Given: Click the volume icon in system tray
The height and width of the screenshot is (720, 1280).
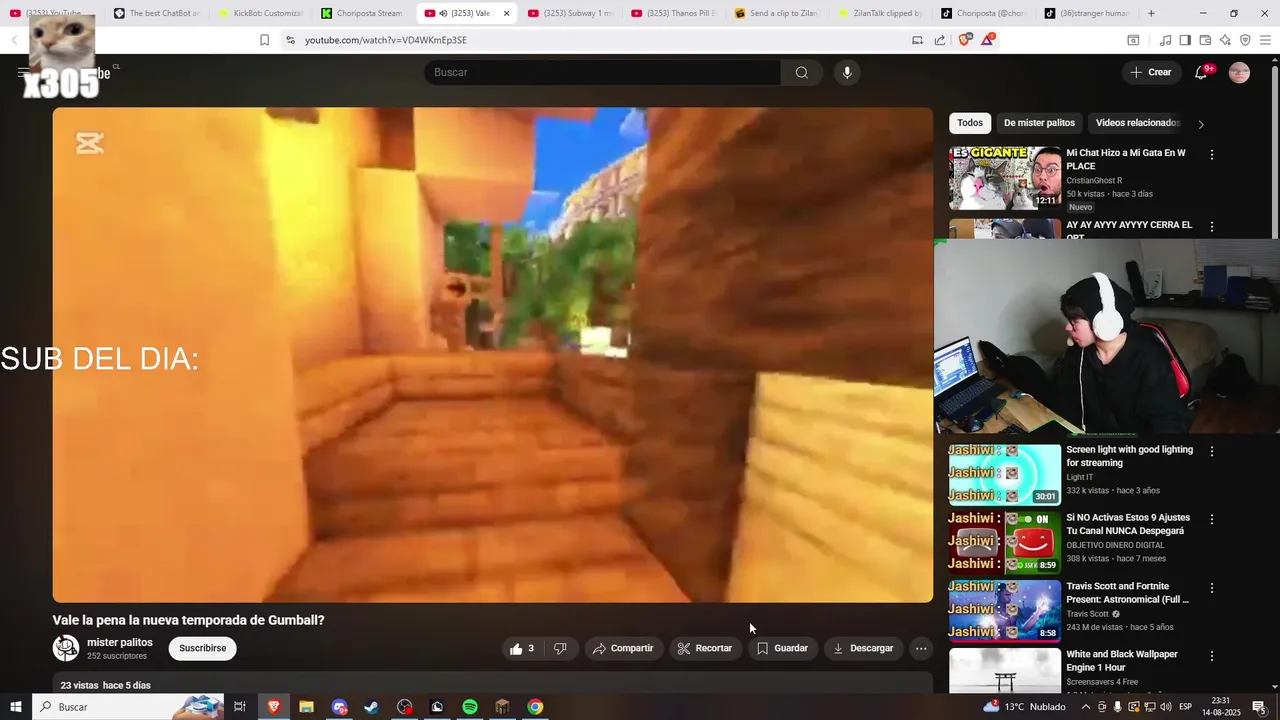Looking at the screenshot, I should 1165,707.
